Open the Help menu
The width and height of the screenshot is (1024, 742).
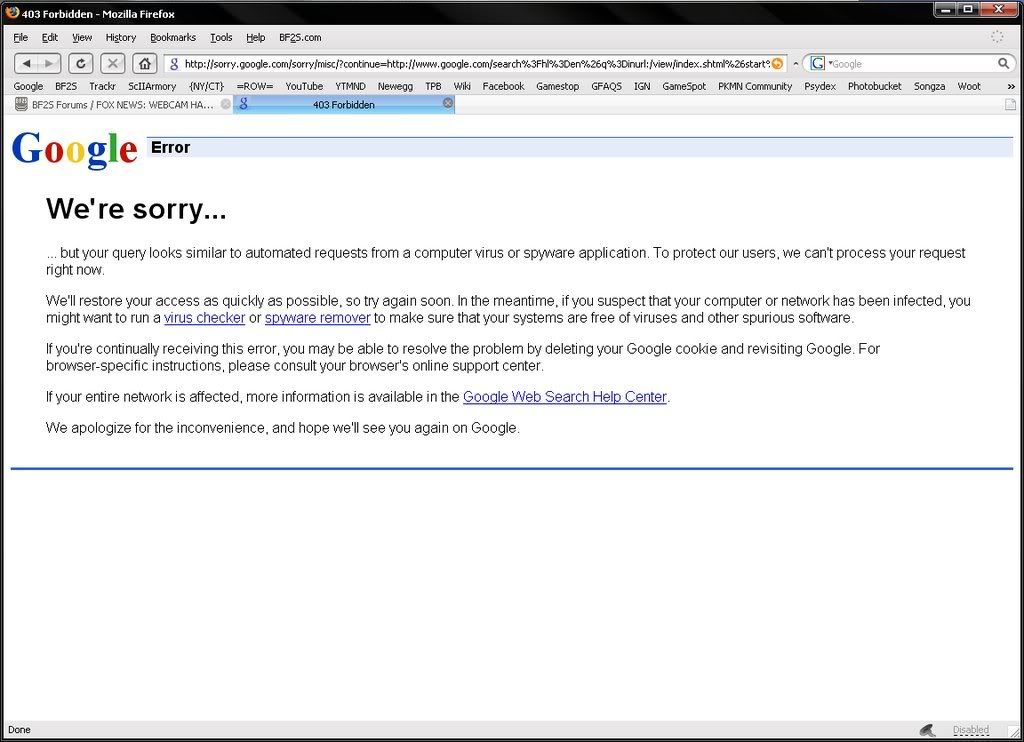tap(255, 37)
